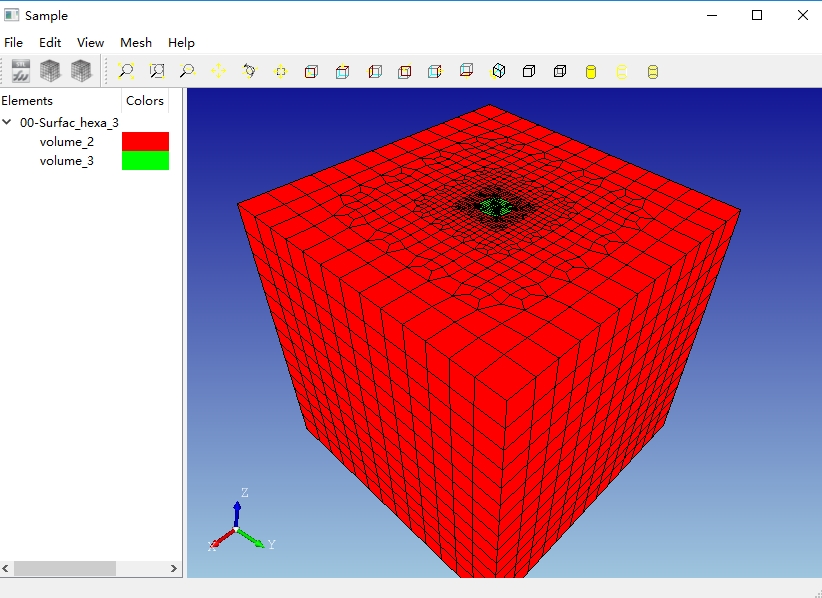The height and width of the screenshot is (598, 822).
Task: Collapse the 00-Surfac_hexa_3 tree node
Action: 8,122
